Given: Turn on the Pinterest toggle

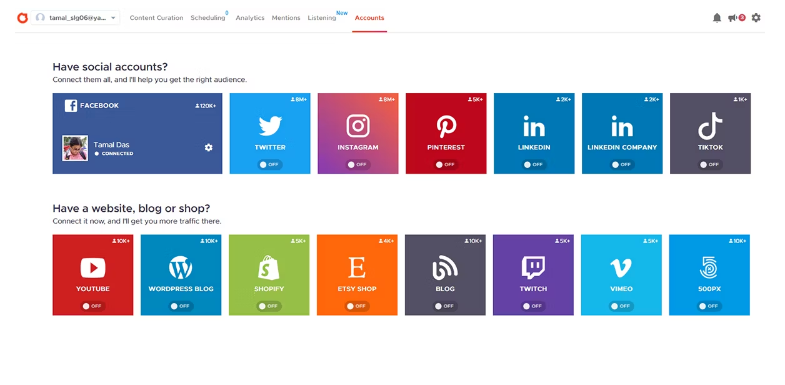Looking at the screenshot, I should click(446, 164).
